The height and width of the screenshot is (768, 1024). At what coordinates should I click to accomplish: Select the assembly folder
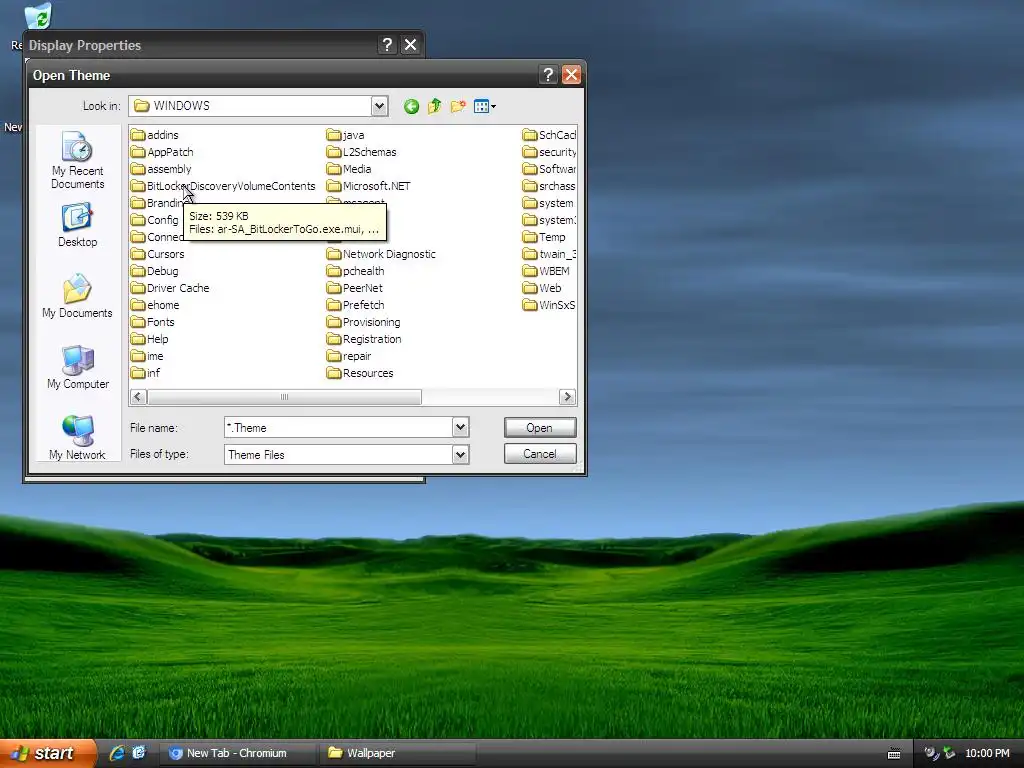161,169
